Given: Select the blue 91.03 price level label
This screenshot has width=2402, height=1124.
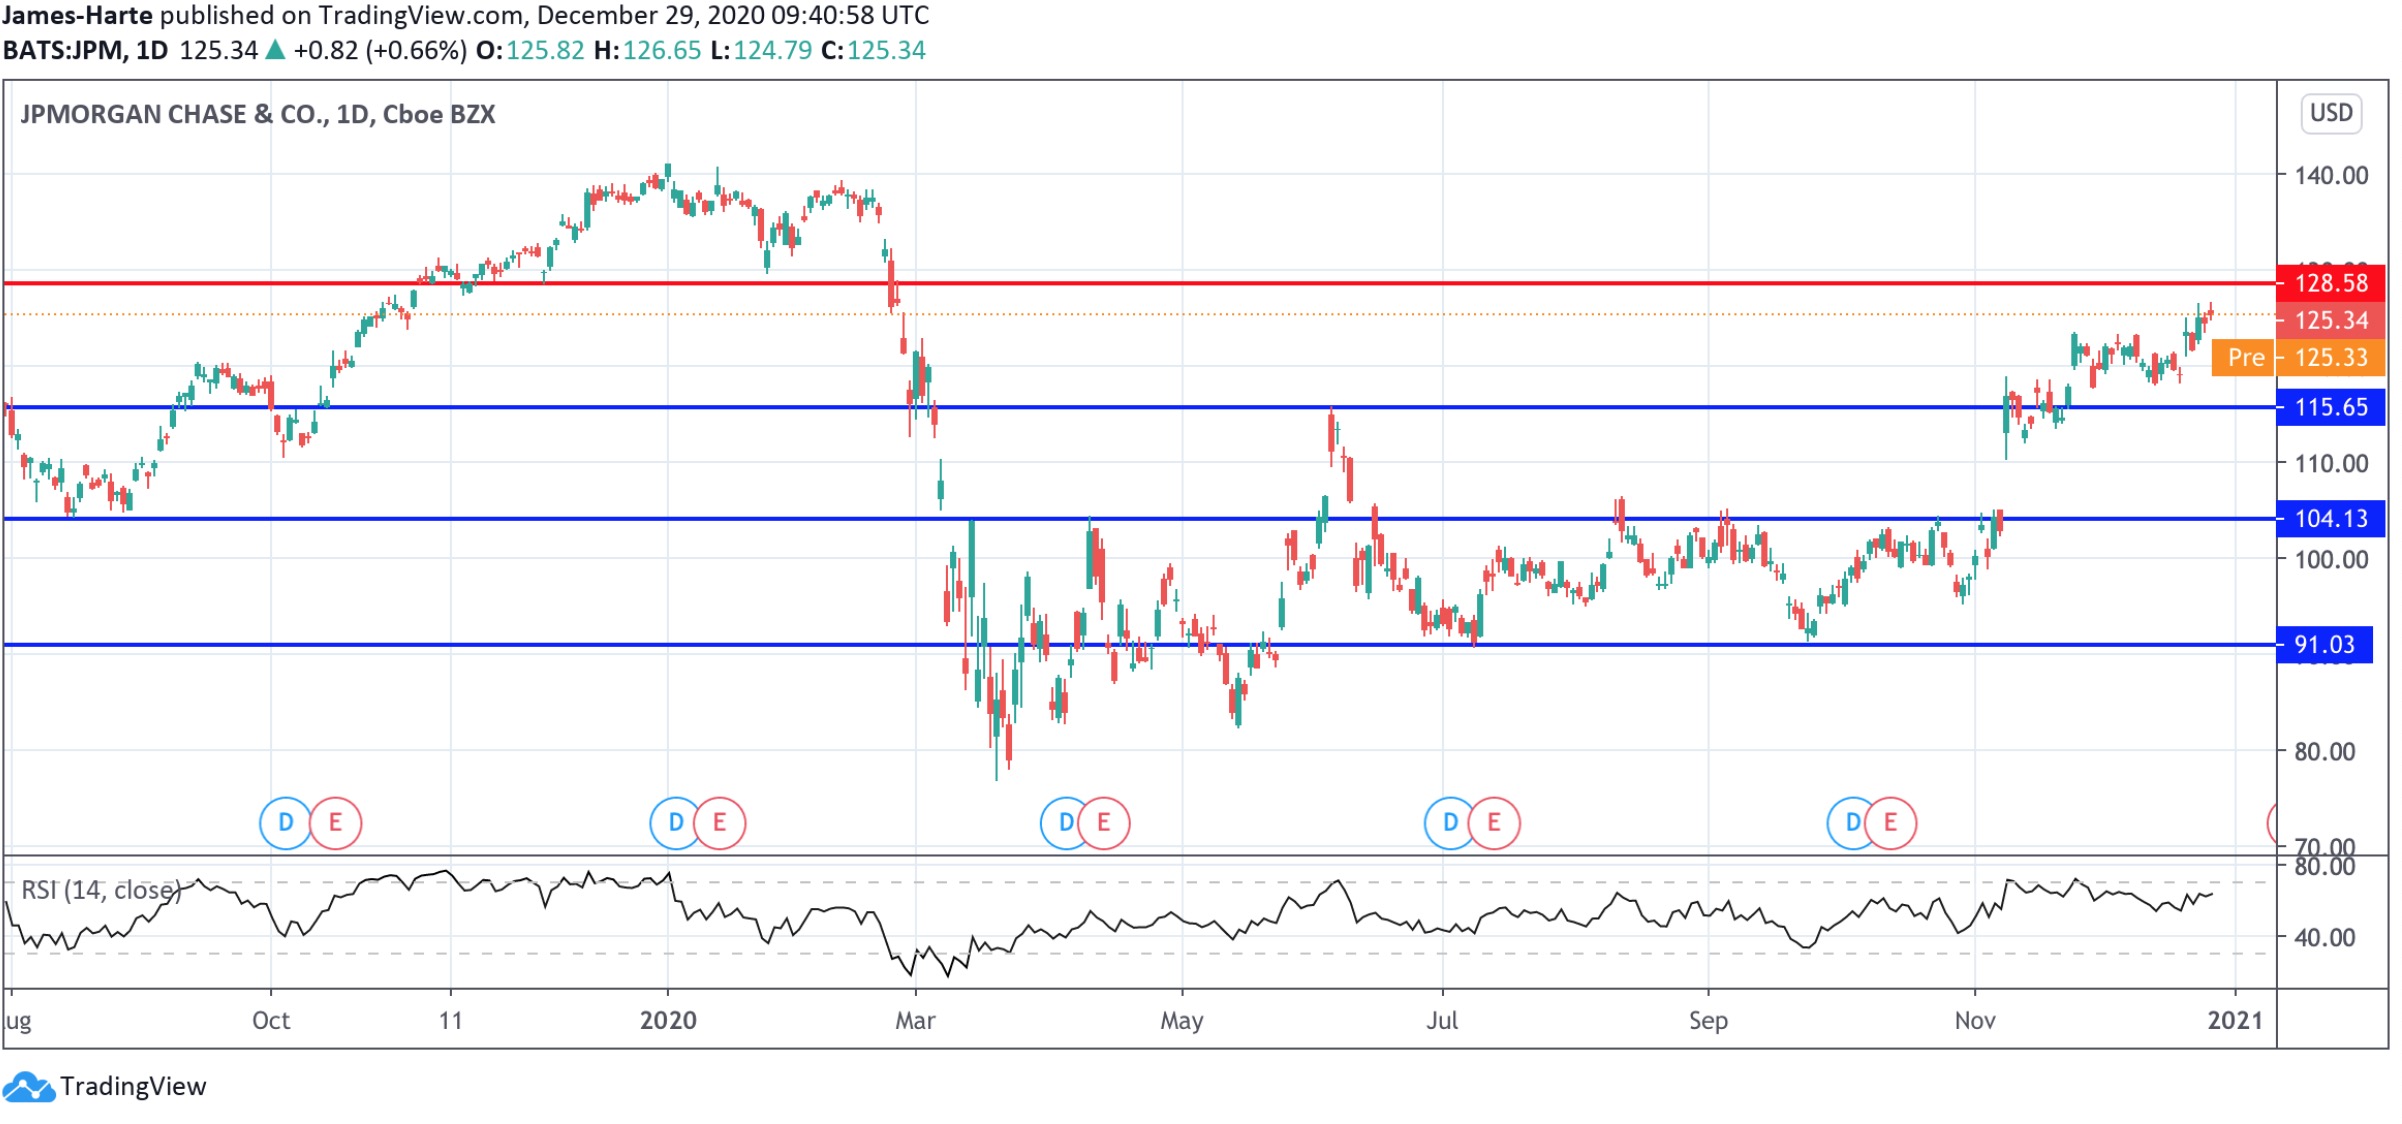Looking at the screenshot, I should (2324, 645).
